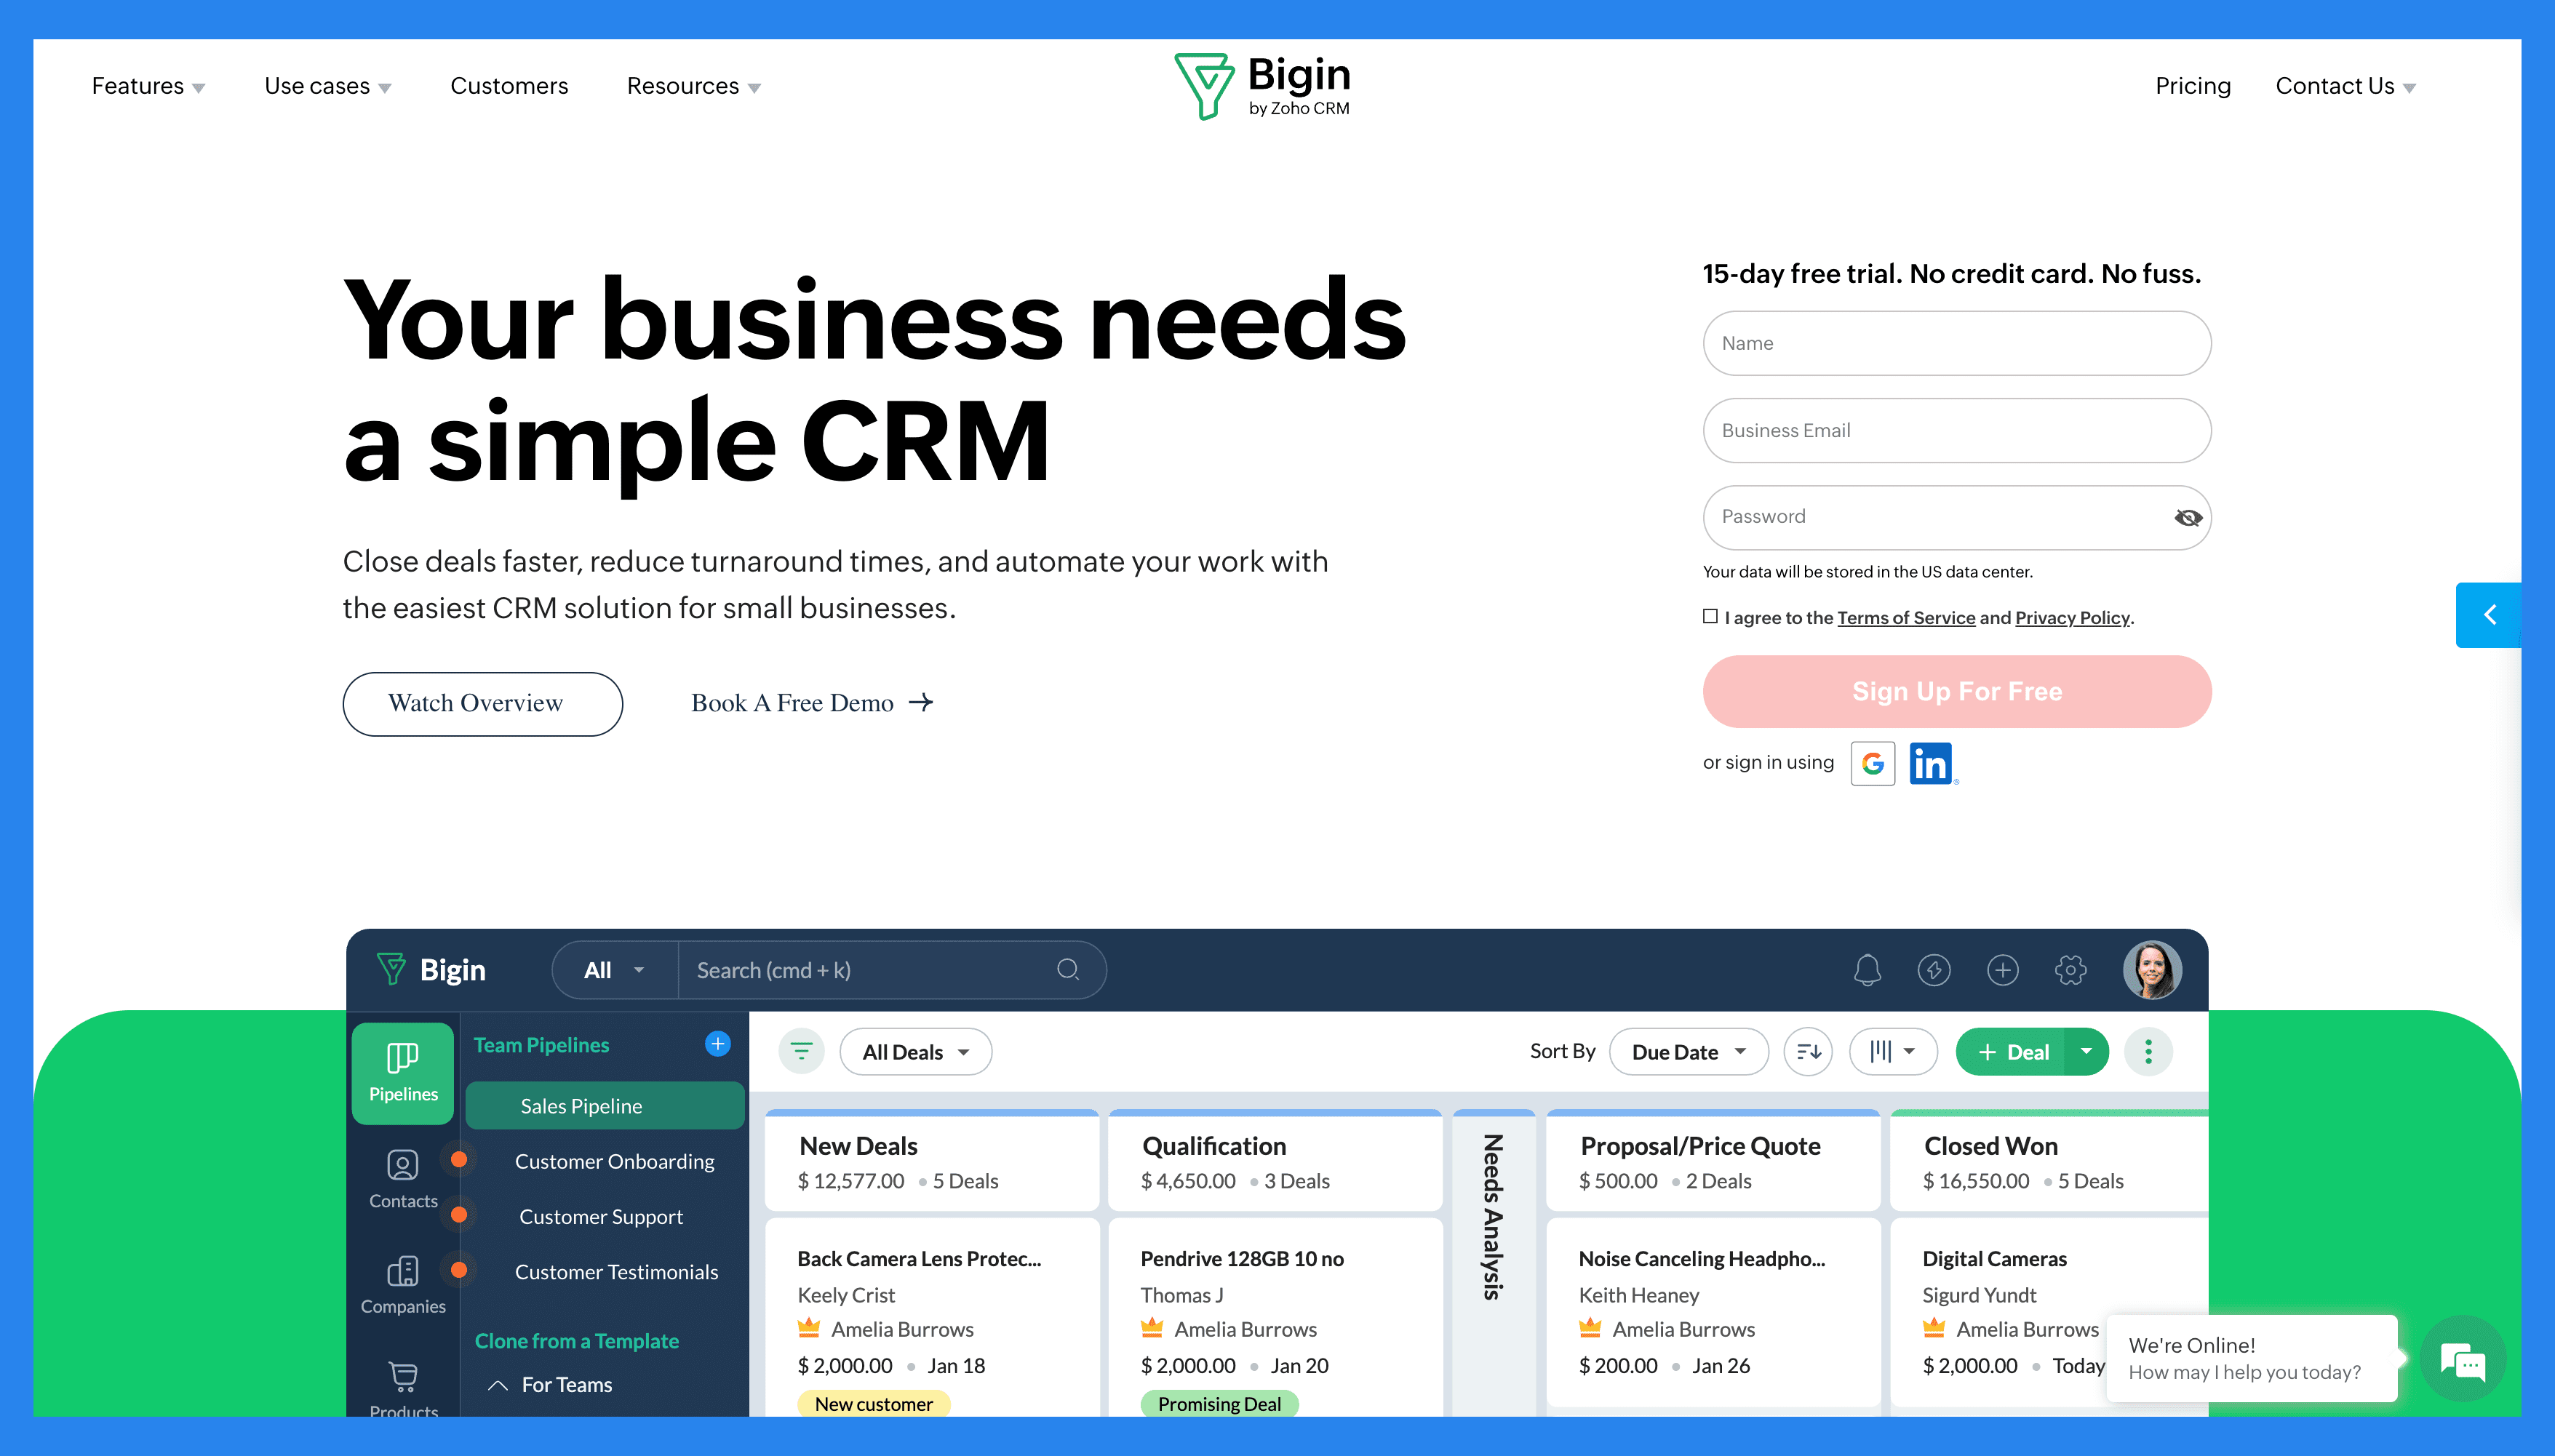Open the Privacy Policy link

(x=2072, y=618)
